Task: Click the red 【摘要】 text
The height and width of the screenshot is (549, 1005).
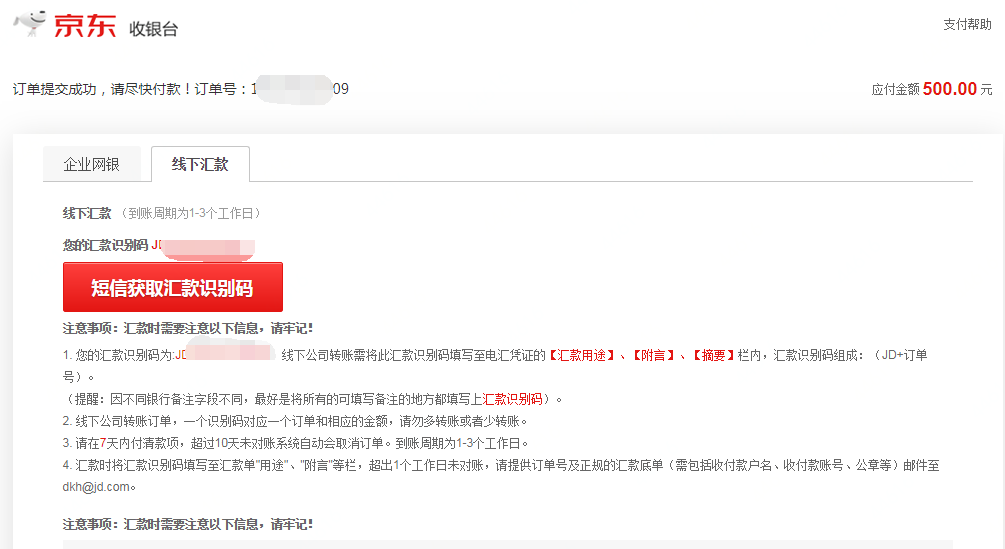Action: click(x=713, y=356)
